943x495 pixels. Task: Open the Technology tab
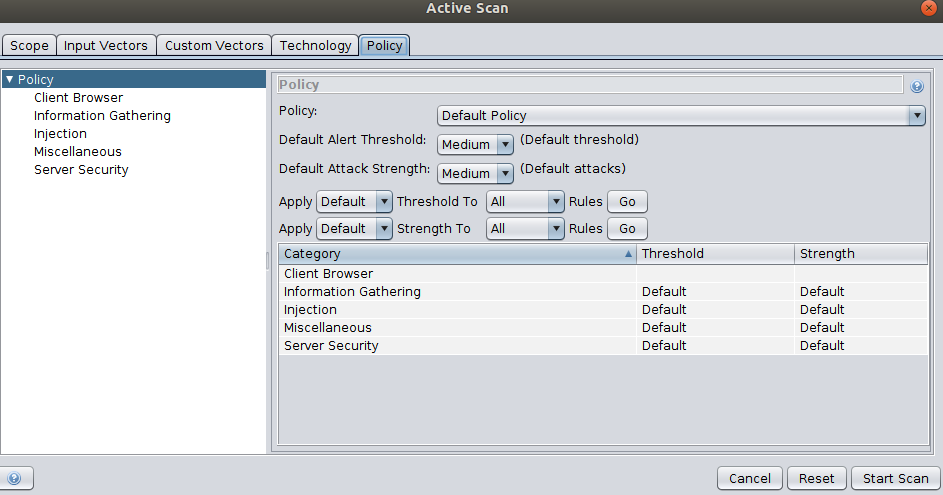pyautogui.click(x=315, y=46)
